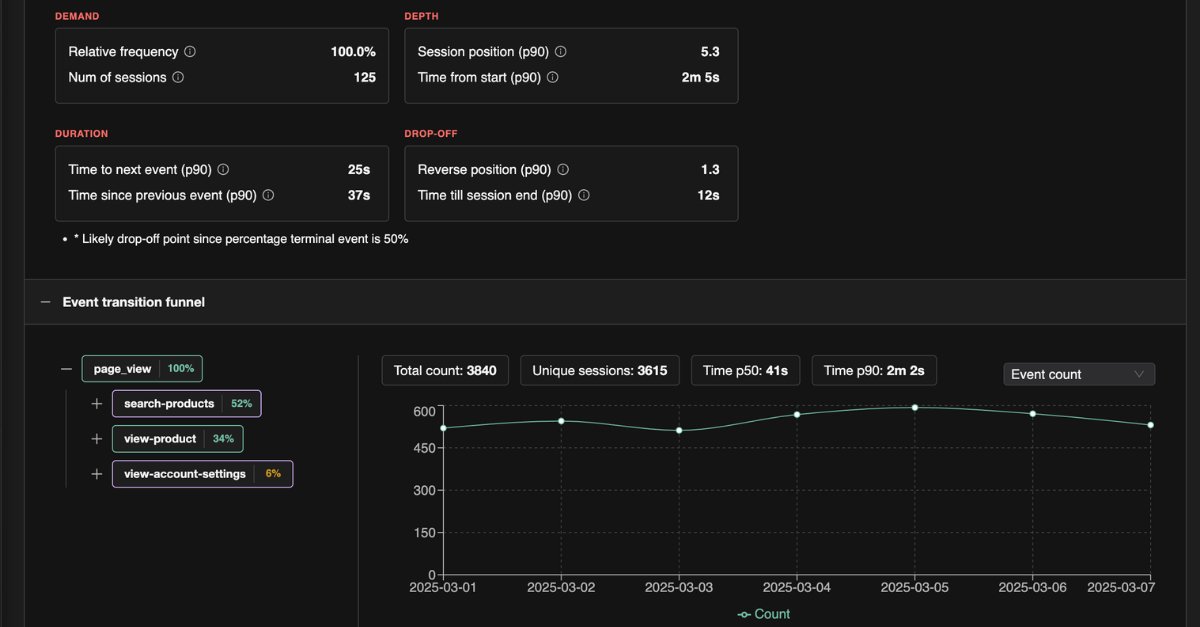
Task: Click chart data point for 2025-03-05
Action: (915, 407)
